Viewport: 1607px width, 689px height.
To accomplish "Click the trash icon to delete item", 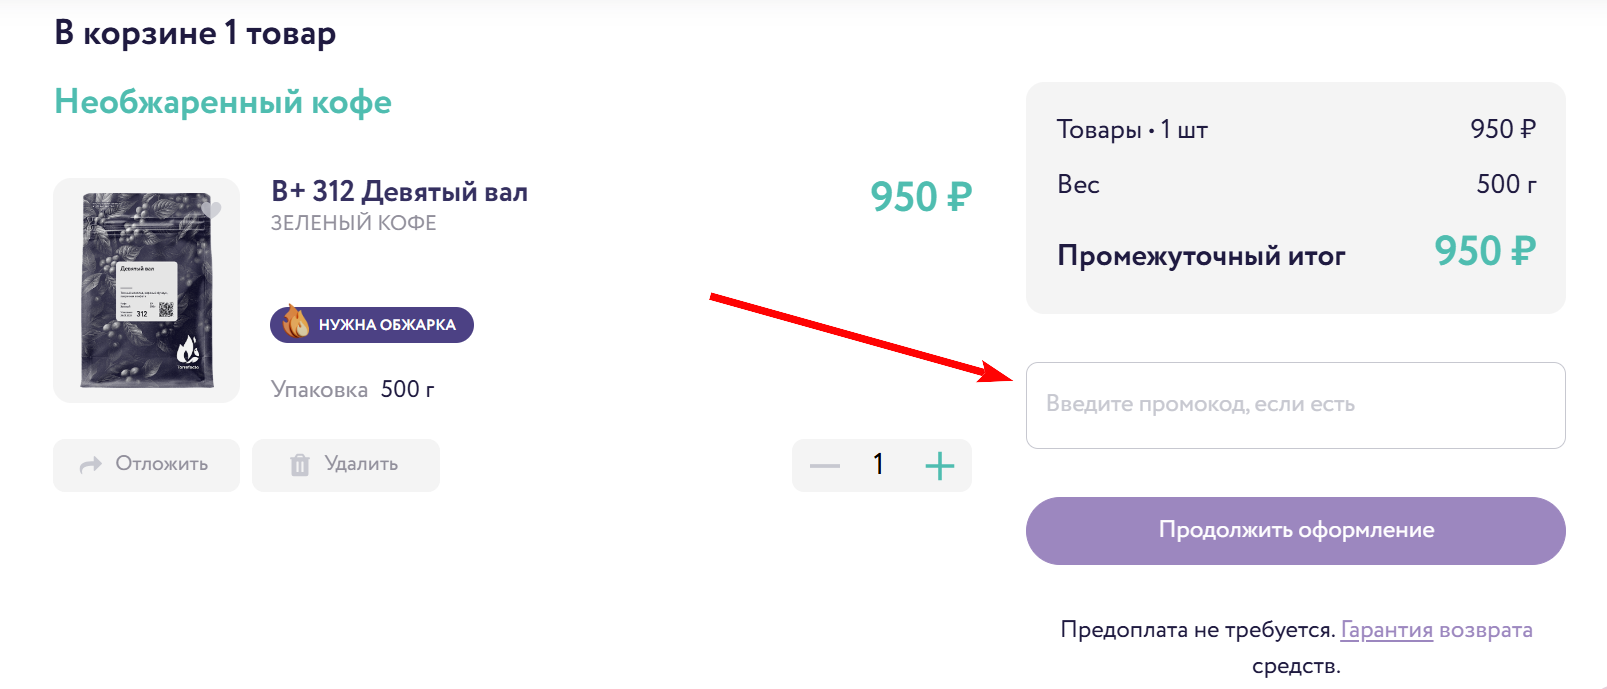I will (300, 465).
